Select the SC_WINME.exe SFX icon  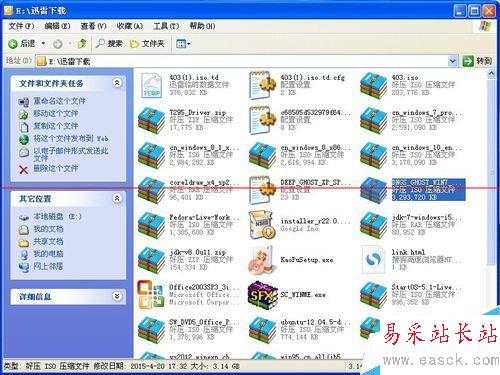263,295
